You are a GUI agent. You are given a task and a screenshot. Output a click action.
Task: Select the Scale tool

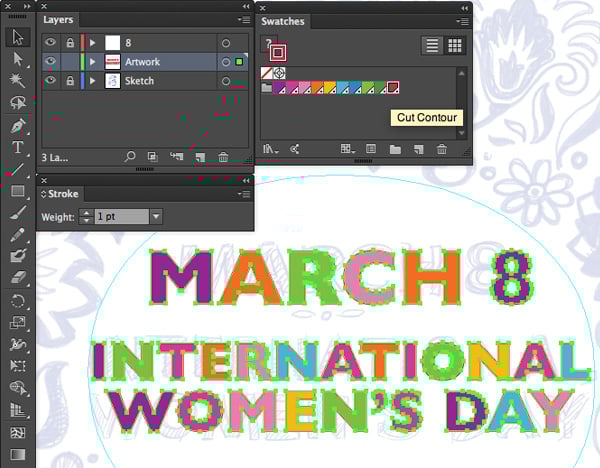18,323
